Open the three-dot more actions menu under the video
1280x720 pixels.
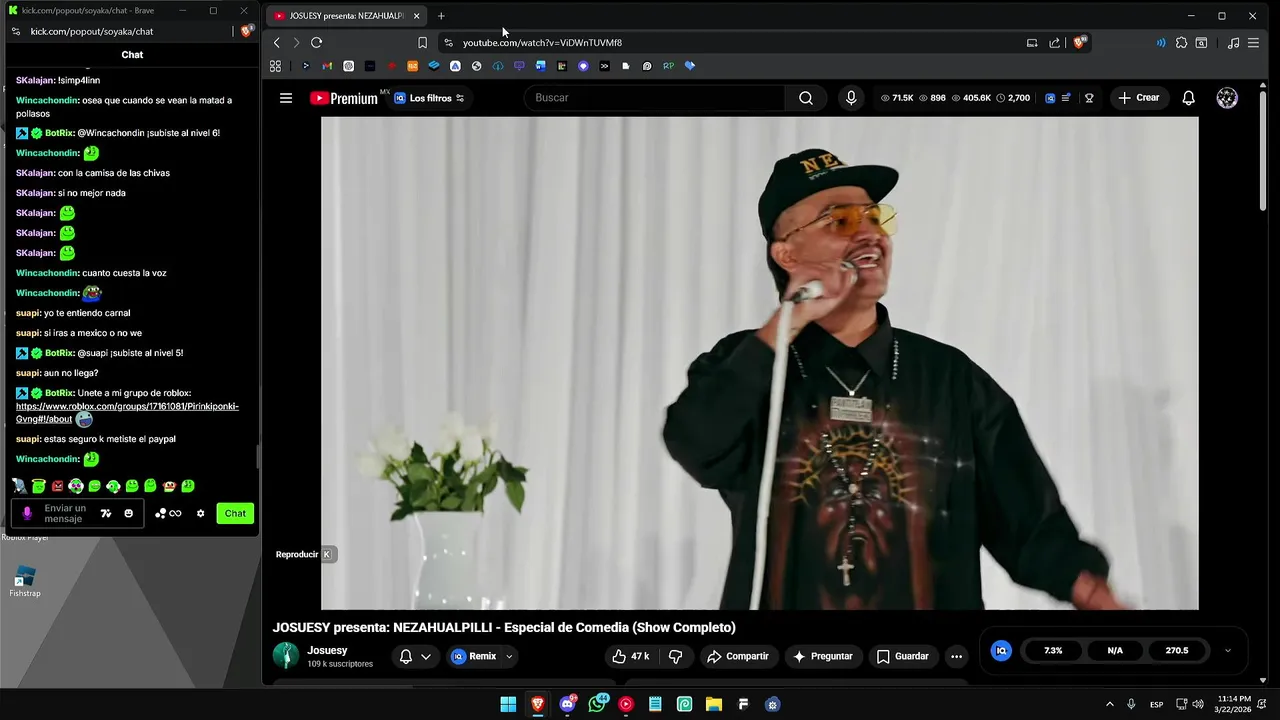(x=956, y=656)
